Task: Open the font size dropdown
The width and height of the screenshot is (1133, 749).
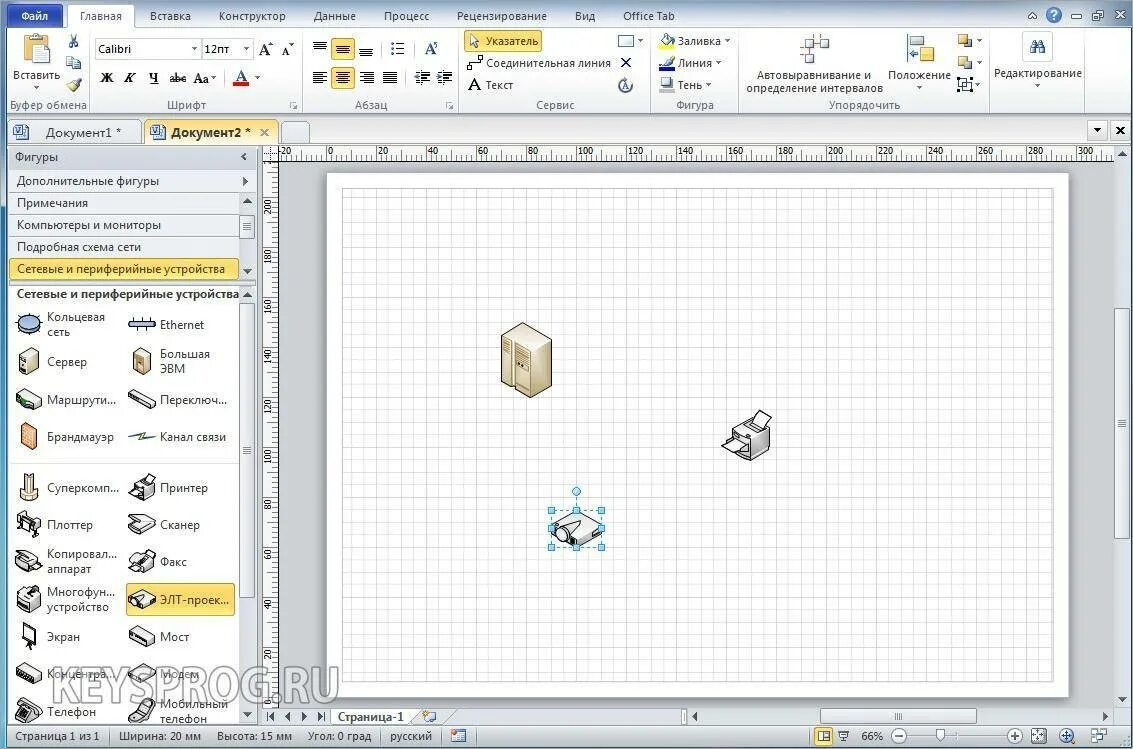Action: coord(244,48)
